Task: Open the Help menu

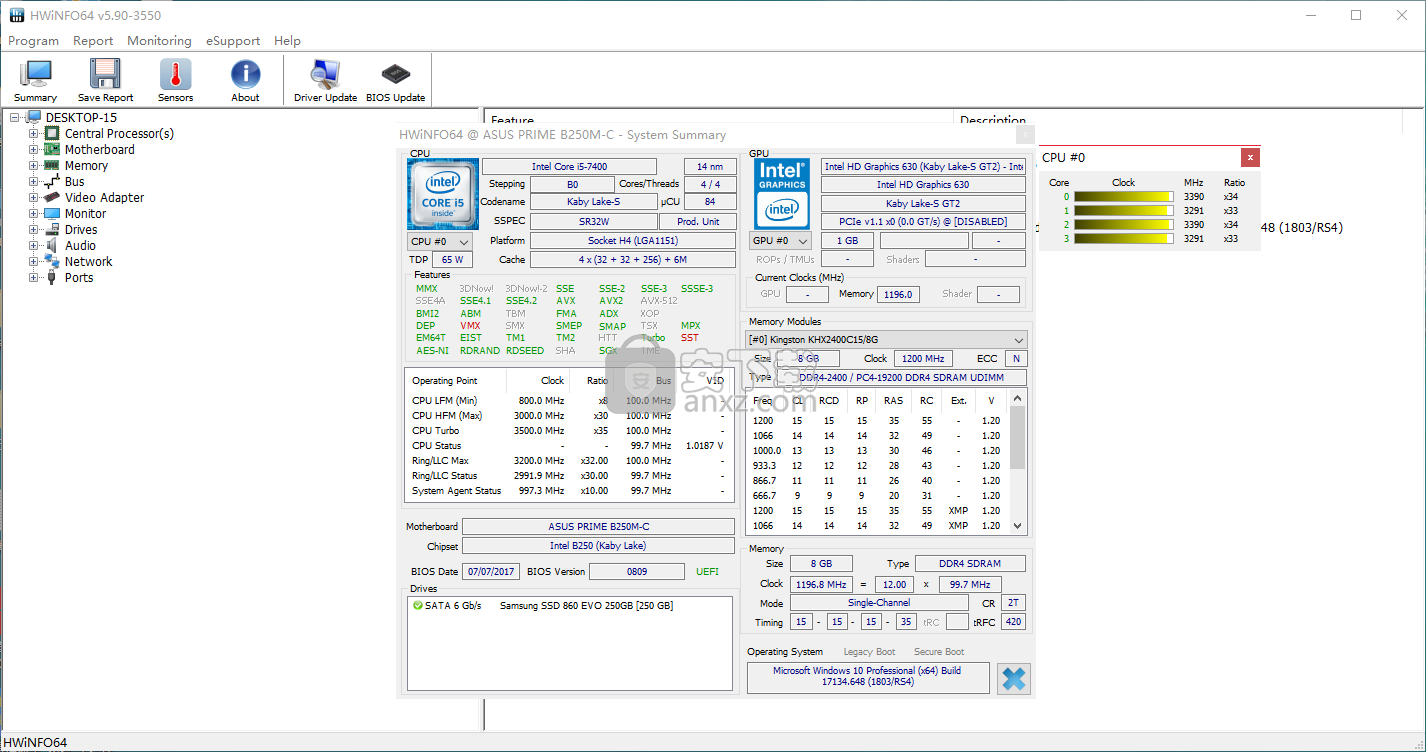Action: pos(287,41)
